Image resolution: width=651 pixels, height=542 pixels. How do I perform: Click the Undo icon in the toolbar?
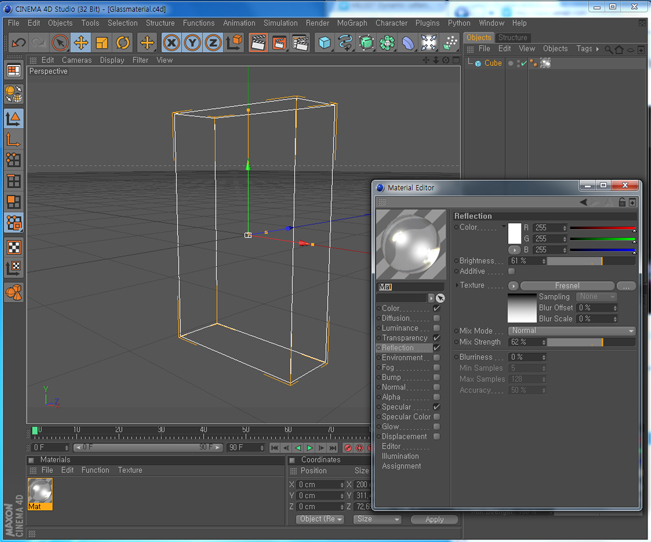click(18, 42)
